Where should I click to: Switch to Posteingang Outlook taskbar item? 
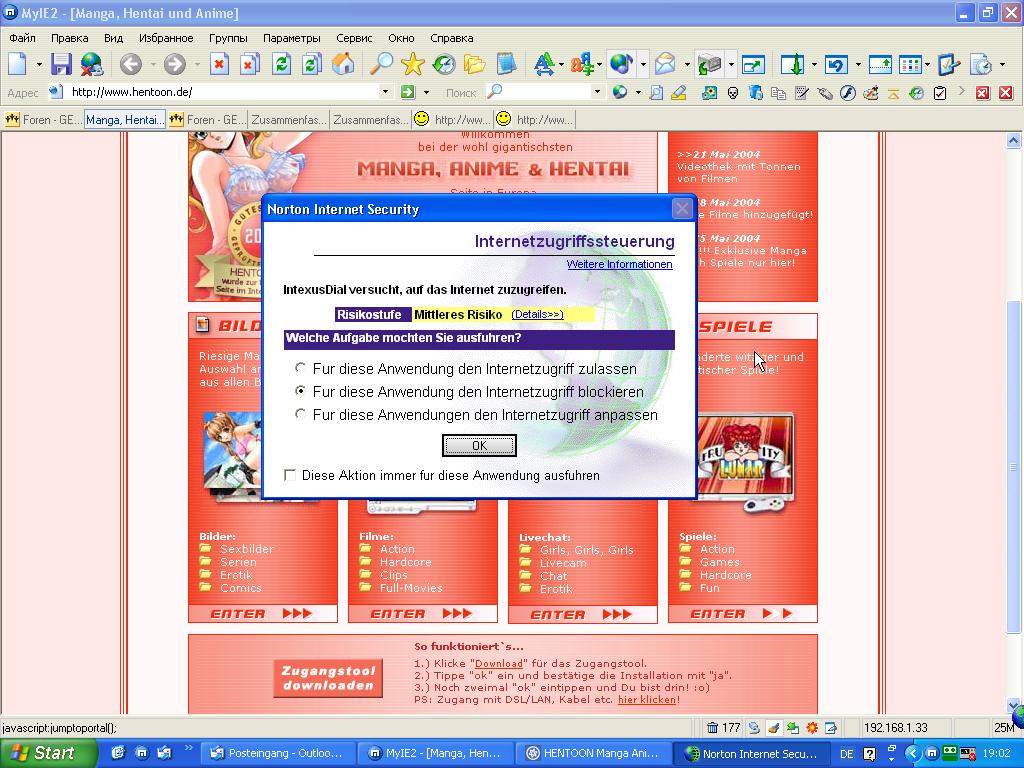pos(277,753)
